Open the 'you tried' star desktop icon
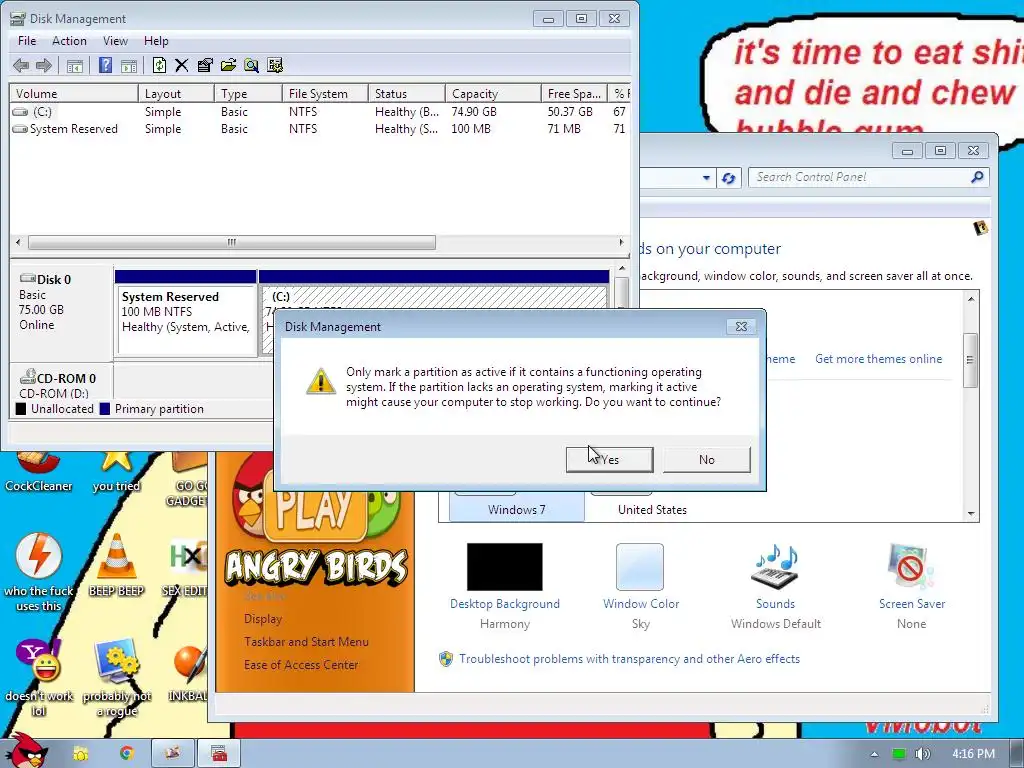The height and width of the screenshot is (768, 1024). (116, 472)
